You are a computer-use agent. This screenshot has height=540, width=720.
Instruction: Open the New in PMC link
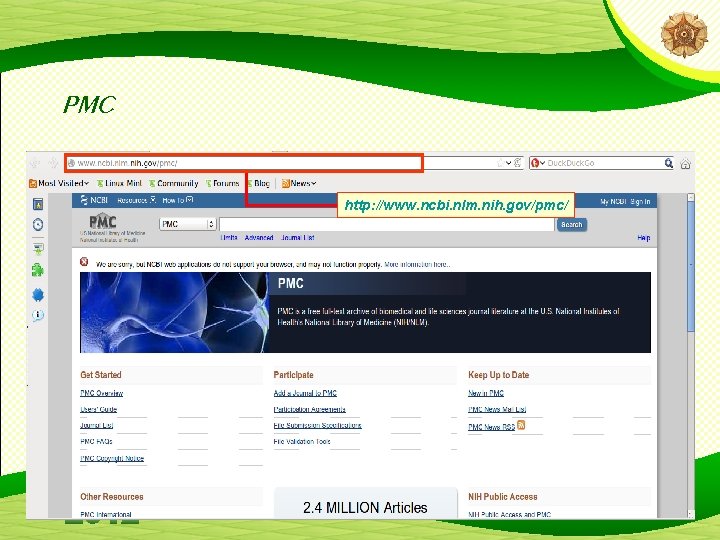click(x=486, y=393)
